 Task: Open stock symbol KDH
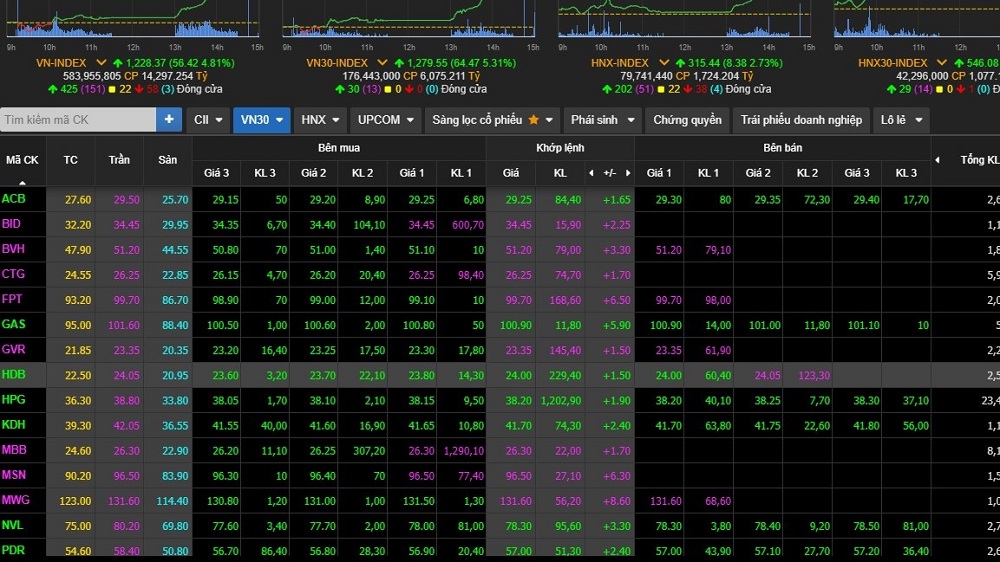coord(13,425)
